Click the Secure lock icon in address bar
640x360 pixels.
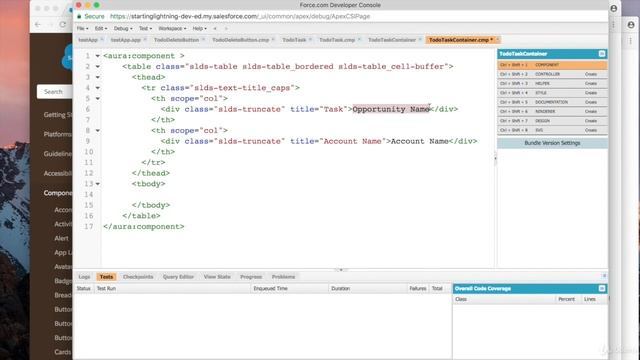point(80,16)
